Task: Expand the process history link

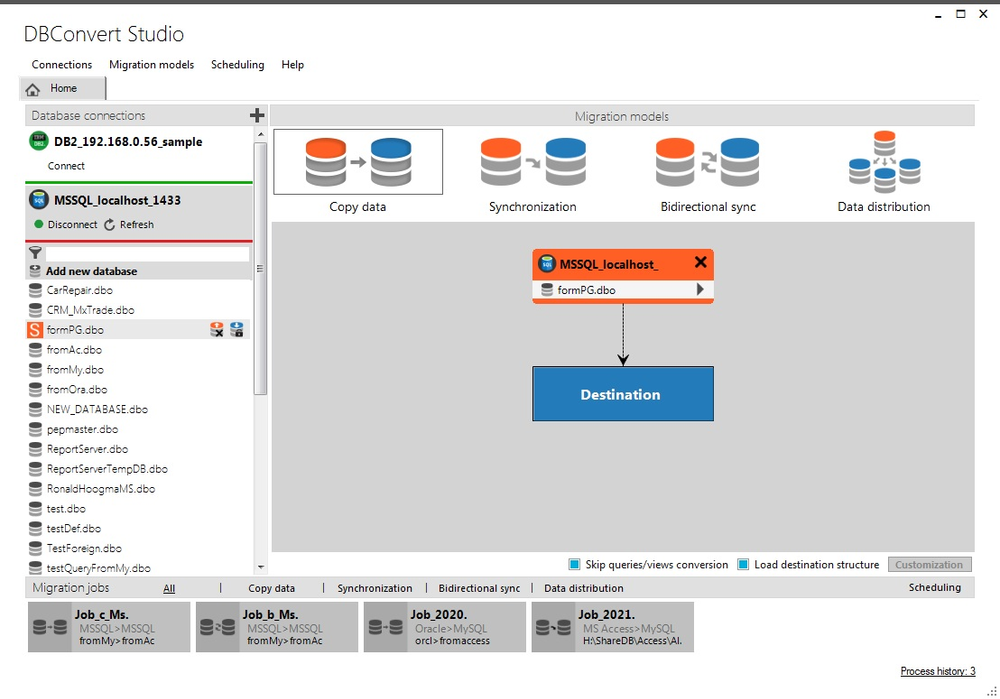Action: pyautogui.click(x=936, y=671)
